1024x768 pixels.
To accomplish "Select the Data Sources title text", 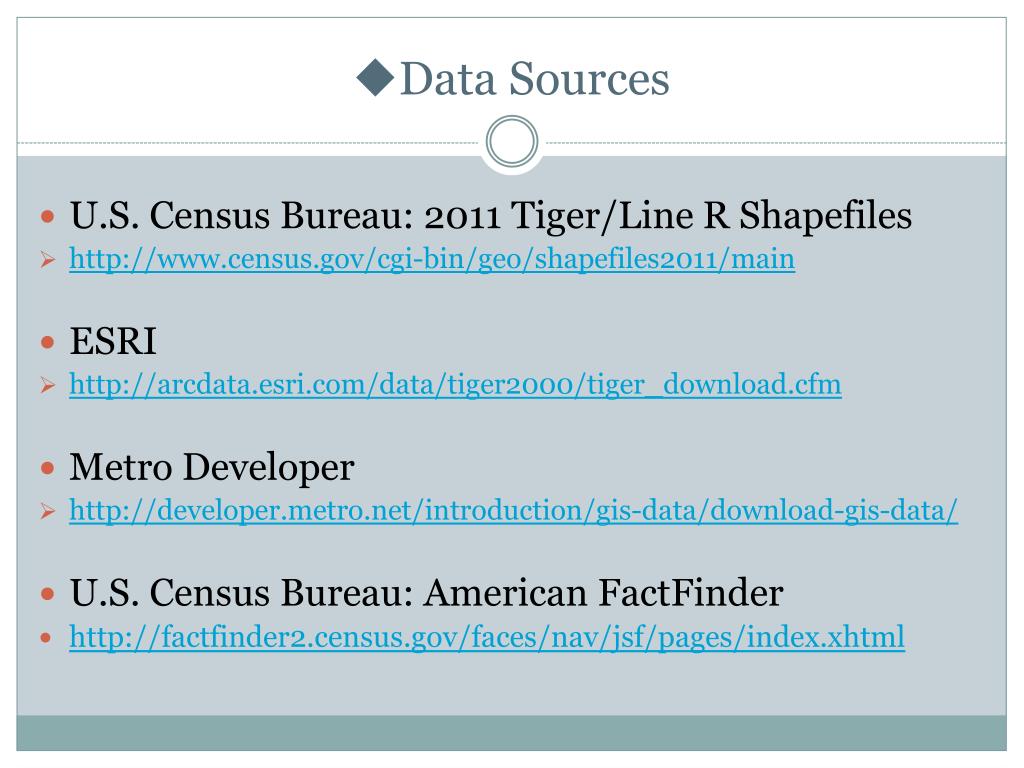I will coord(534,78).
